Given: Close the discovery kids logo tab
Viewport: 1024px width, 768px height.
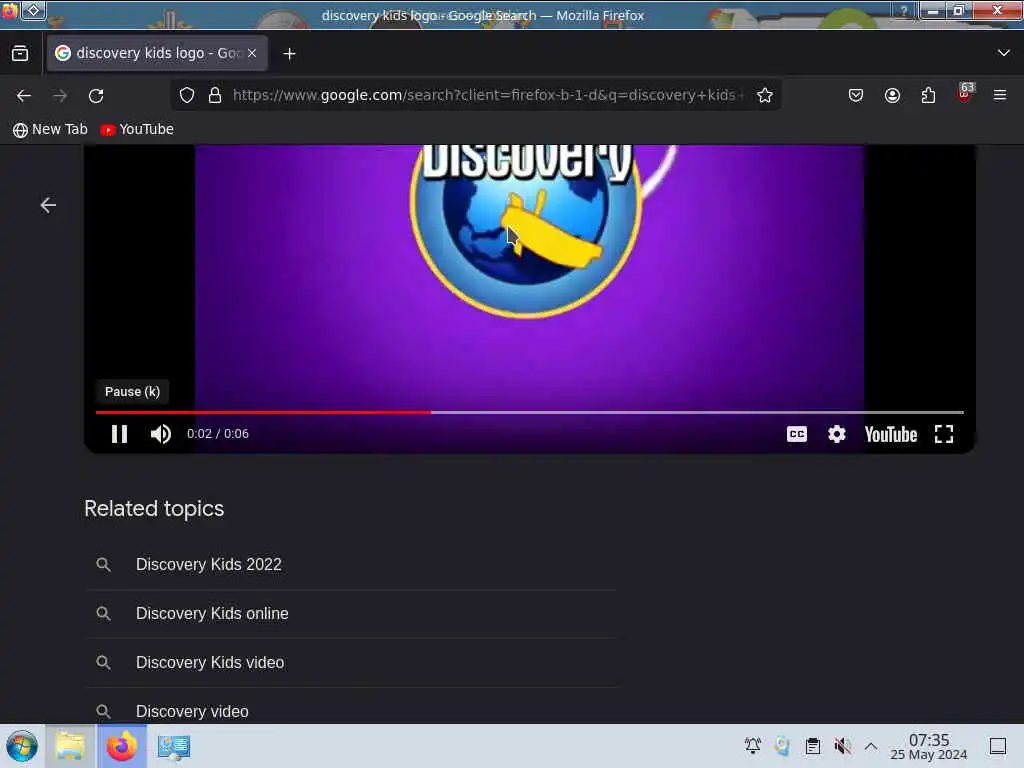Looking at the screenshot, I should (x=252, y=53).
